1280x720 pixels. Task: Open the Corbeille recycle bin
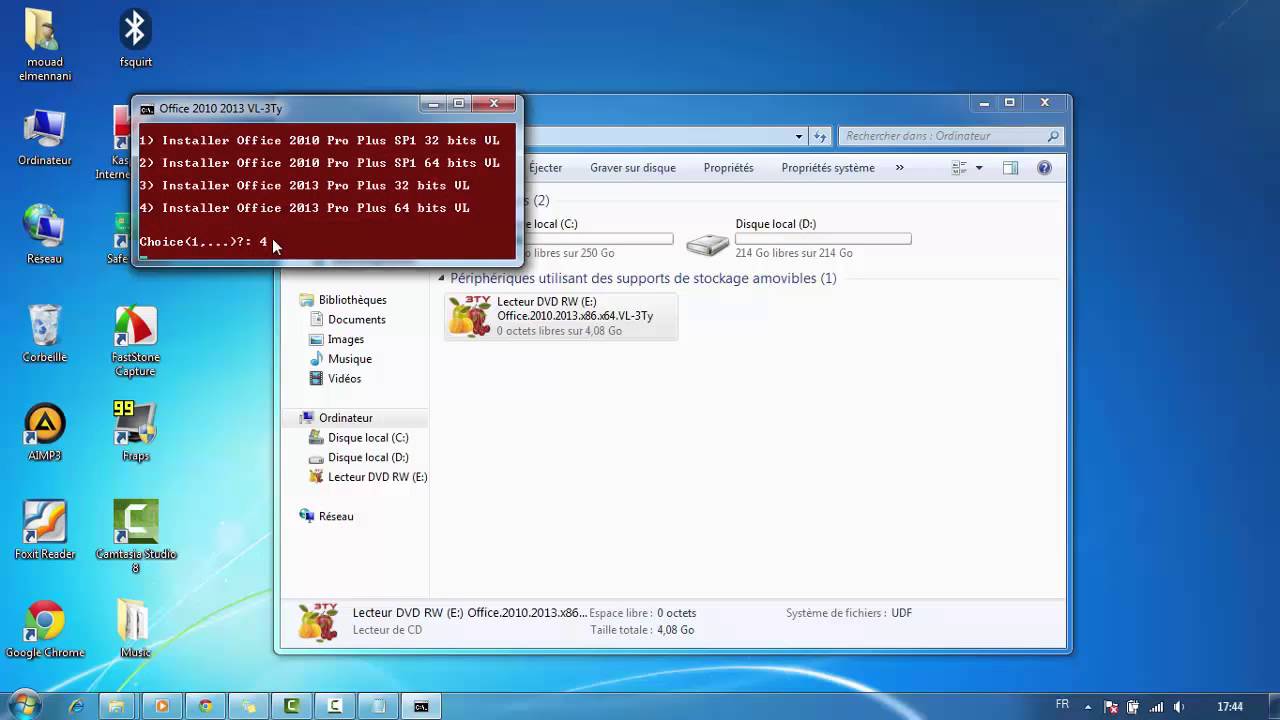[44, 334]
